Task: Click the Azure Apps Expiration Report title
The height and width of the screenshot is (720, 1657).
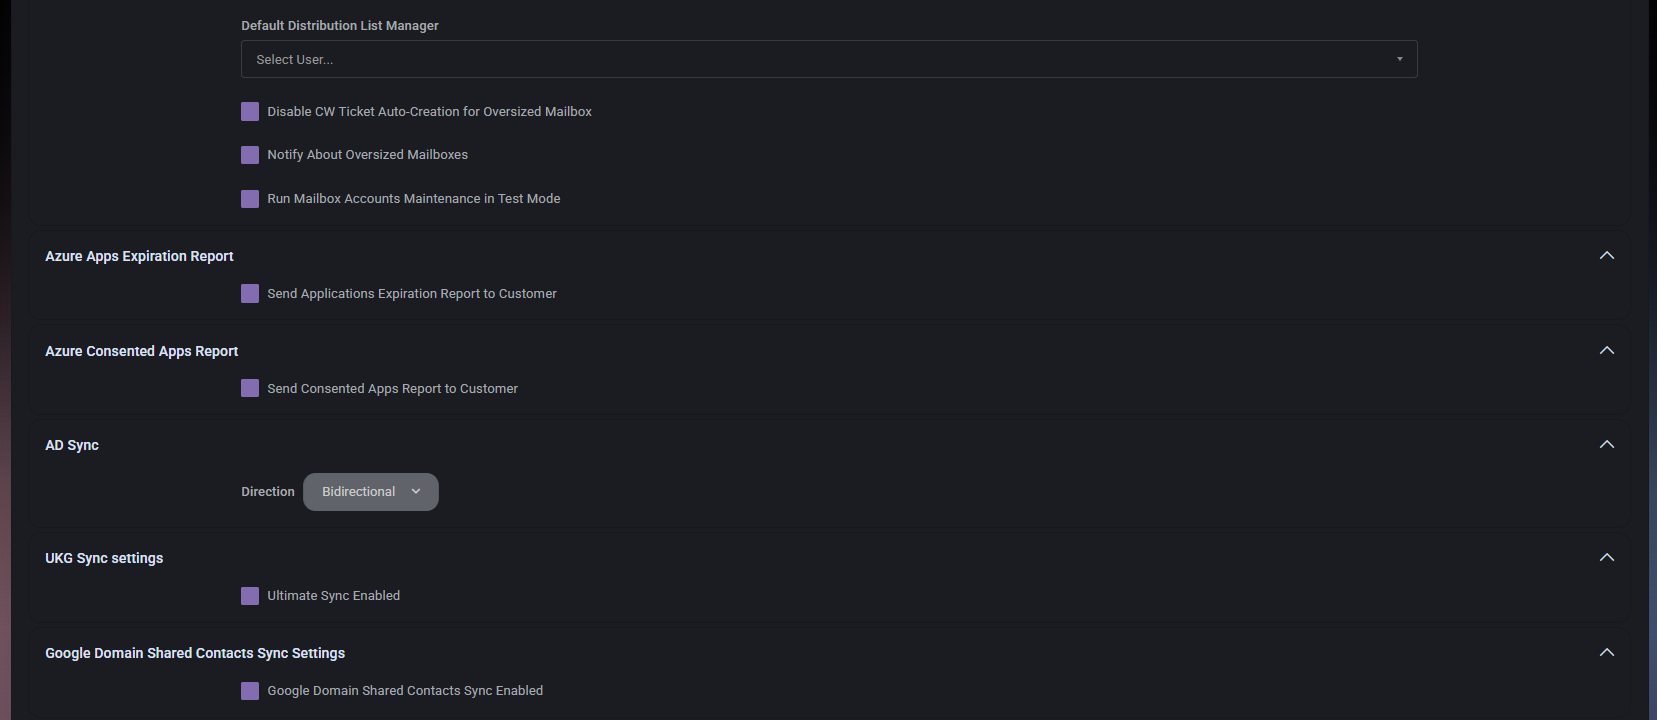Action: [138, 255]
